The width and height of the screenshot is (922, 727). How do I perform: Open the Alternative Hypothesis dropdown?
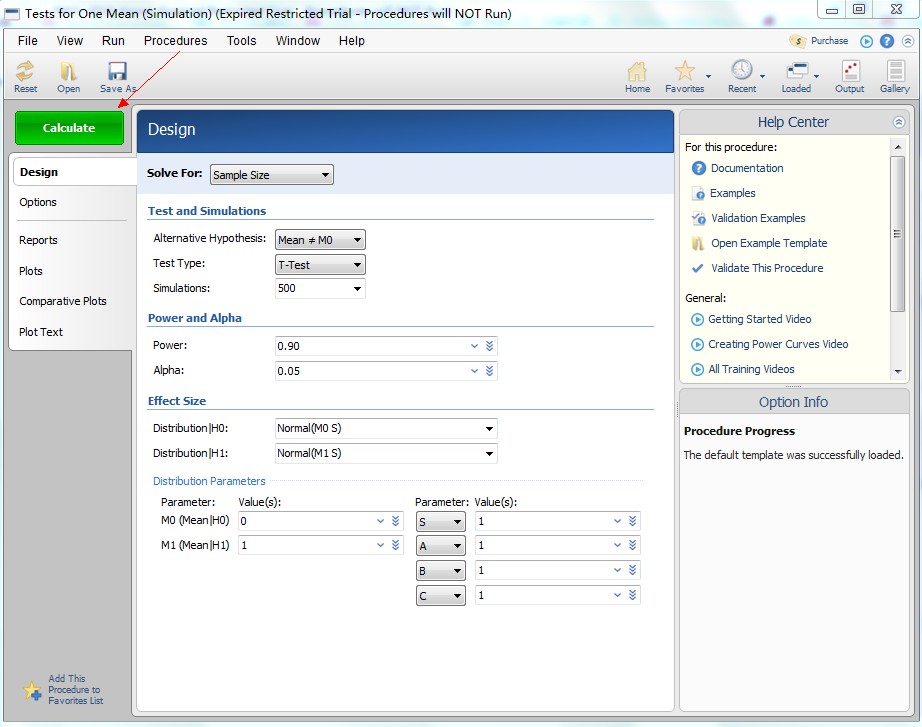coord(320,240)
